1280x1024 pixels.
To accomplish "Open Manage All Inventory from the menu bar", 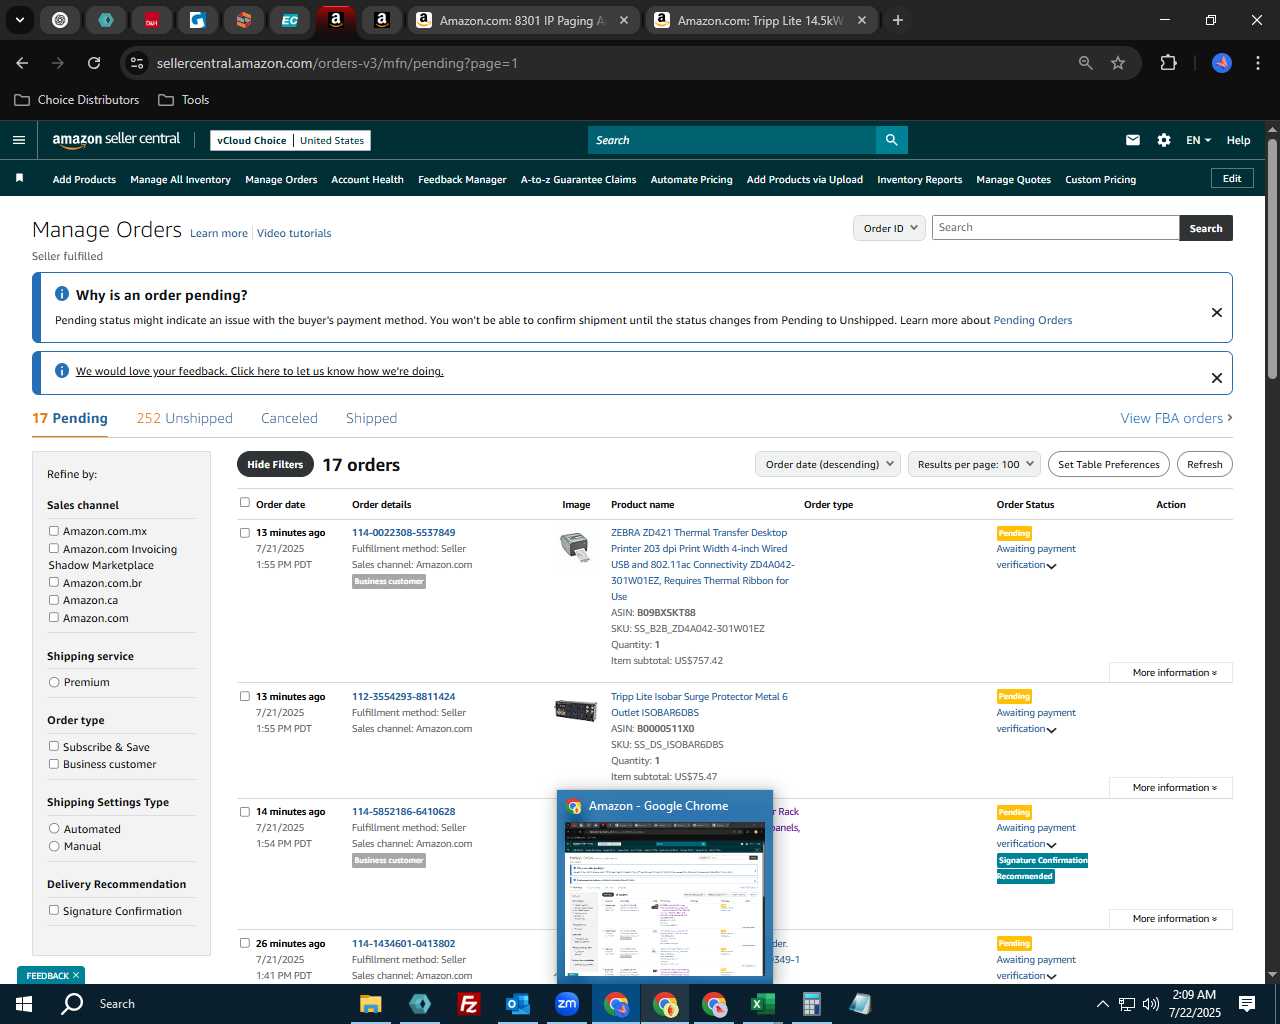I will [x=180, y=179].
